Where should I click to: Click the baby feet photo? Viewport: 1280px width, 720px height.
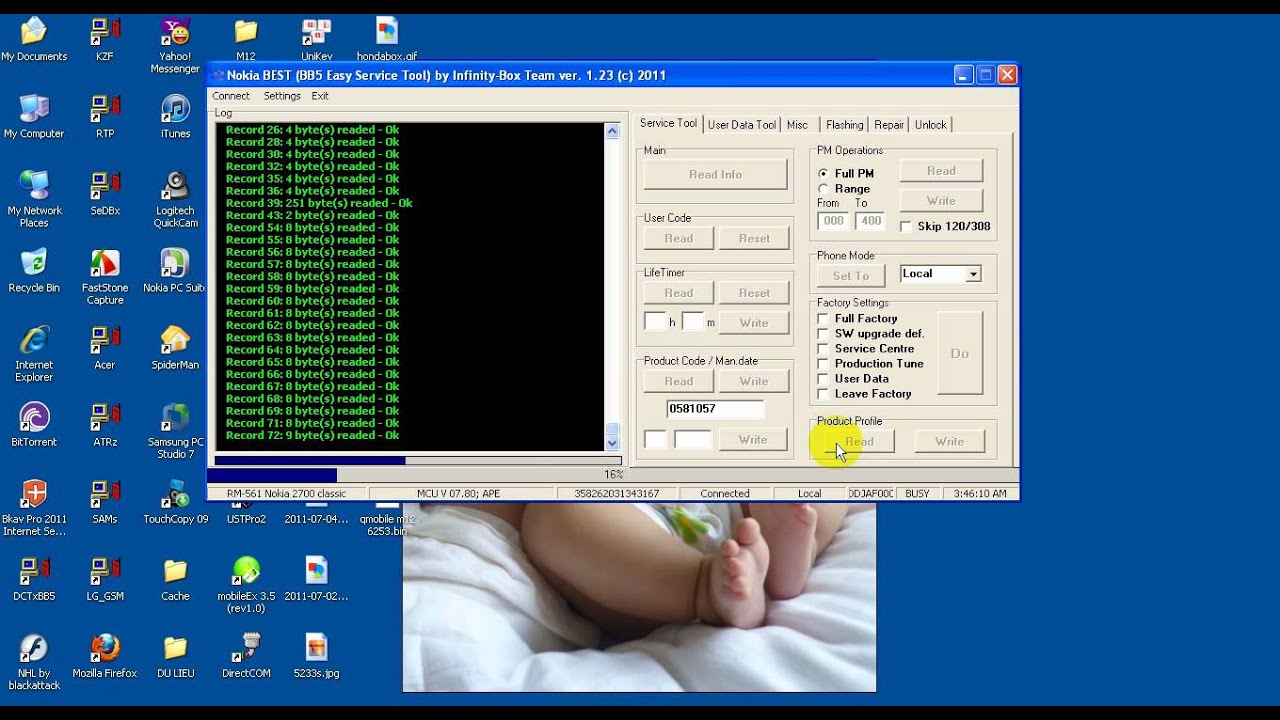pyautogui.click(x=639, y=596)
